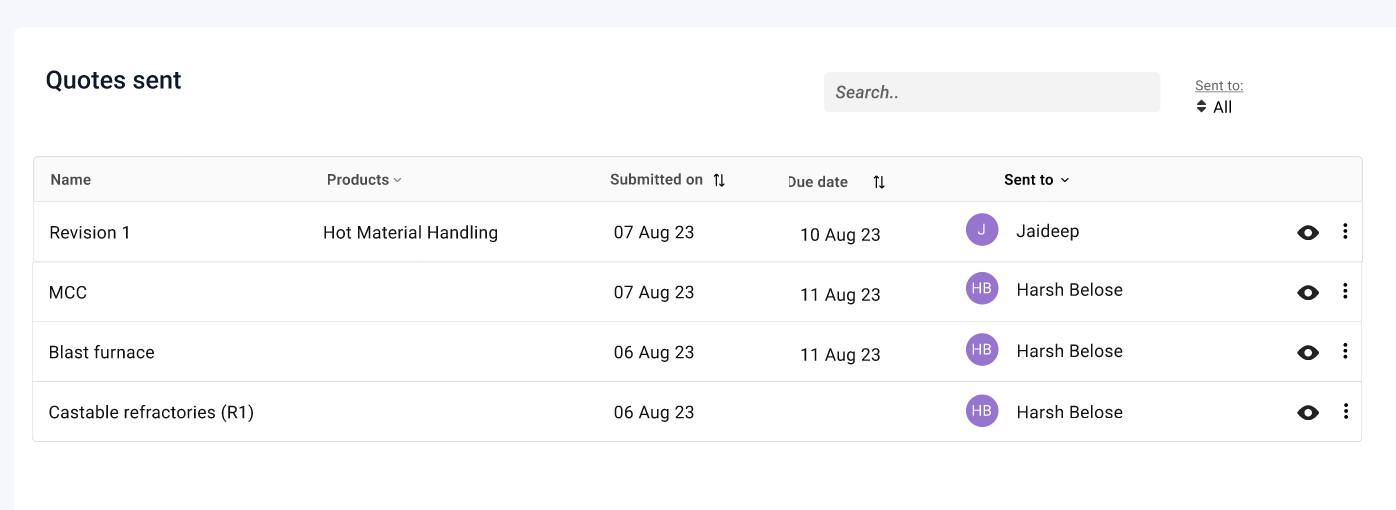Click the Name column header
This screenshot has width=1396, height=510.
(x=71, y=180)
